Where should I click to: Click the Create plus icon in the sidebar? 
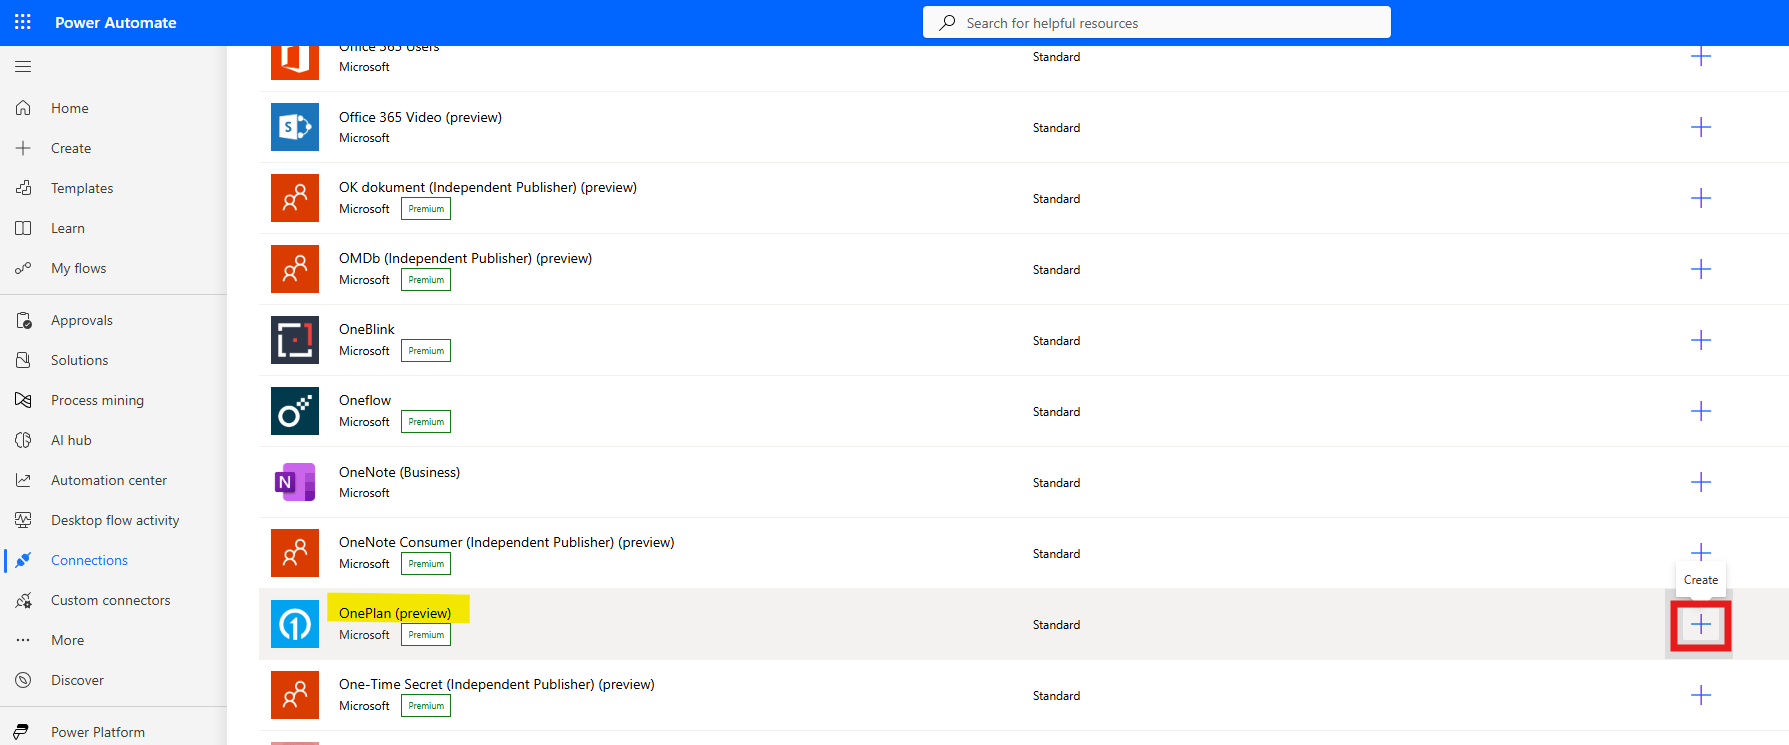(23, 148)
